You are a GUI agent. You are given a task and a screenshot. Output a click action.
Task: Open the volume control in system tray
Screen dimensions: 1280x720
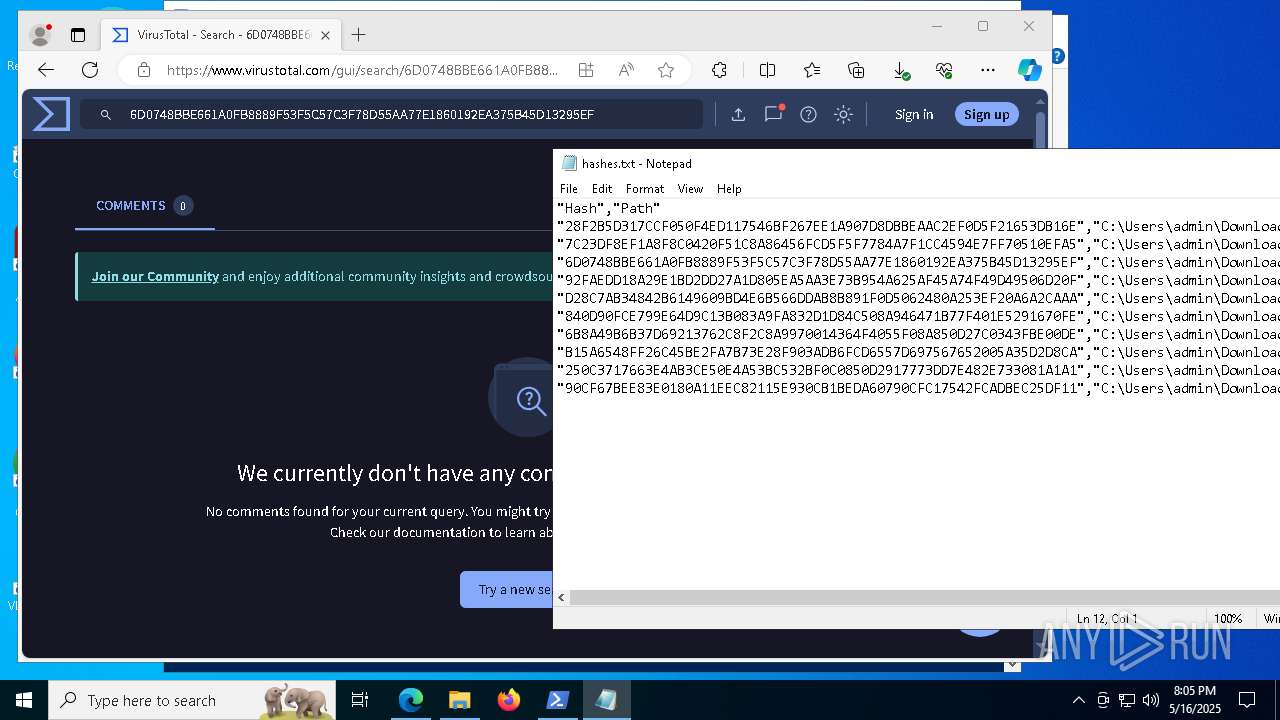[x=1151, y=700]
